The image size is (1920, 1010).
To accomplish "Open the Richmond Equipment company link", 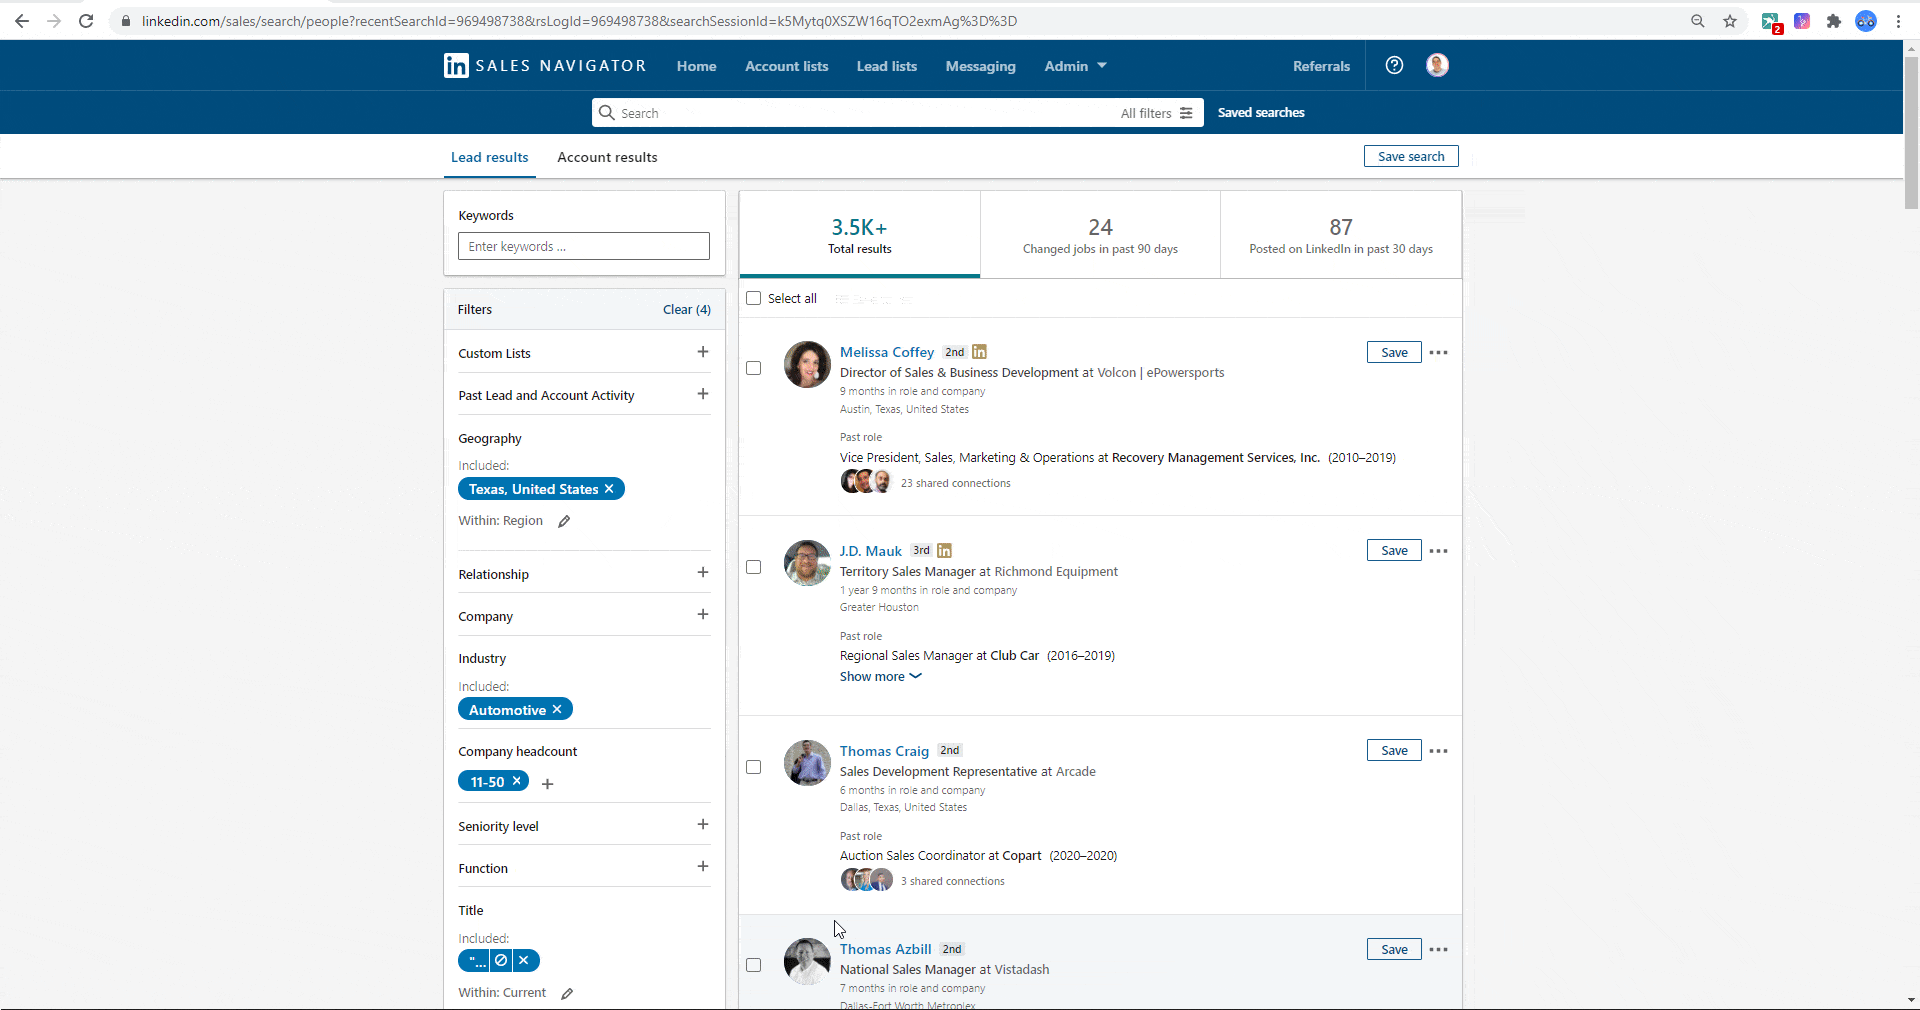I will point(1056,572).
